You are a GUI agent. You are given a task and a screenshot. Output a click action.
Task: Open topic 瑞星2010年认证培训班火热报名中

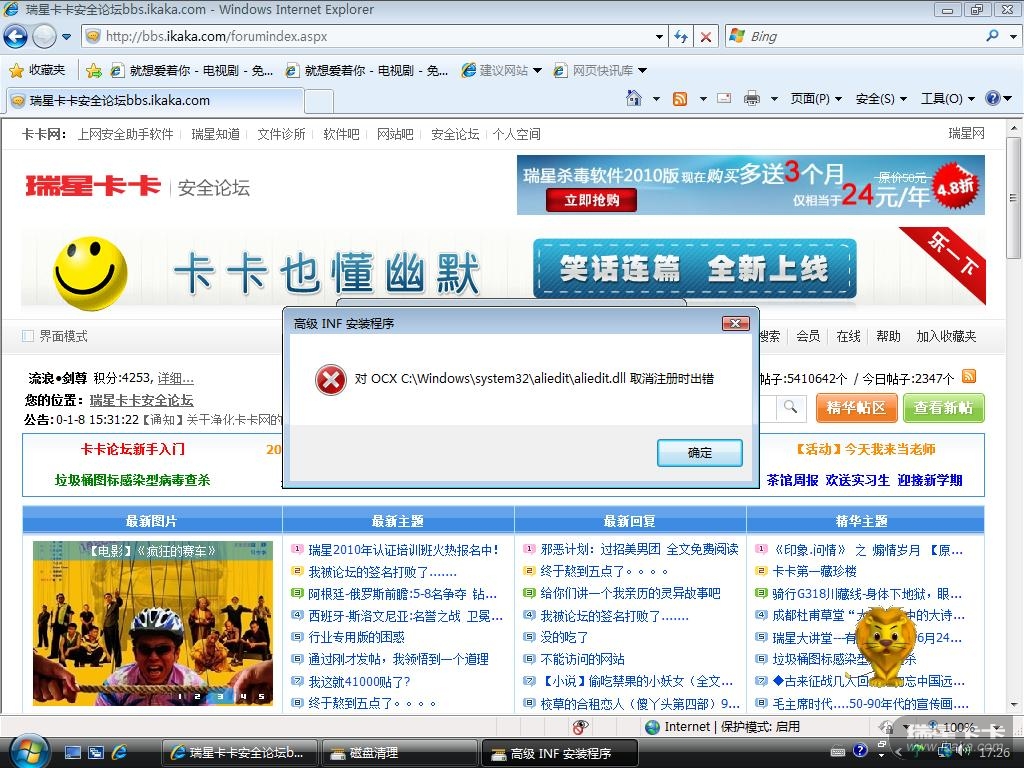point(403,550)
